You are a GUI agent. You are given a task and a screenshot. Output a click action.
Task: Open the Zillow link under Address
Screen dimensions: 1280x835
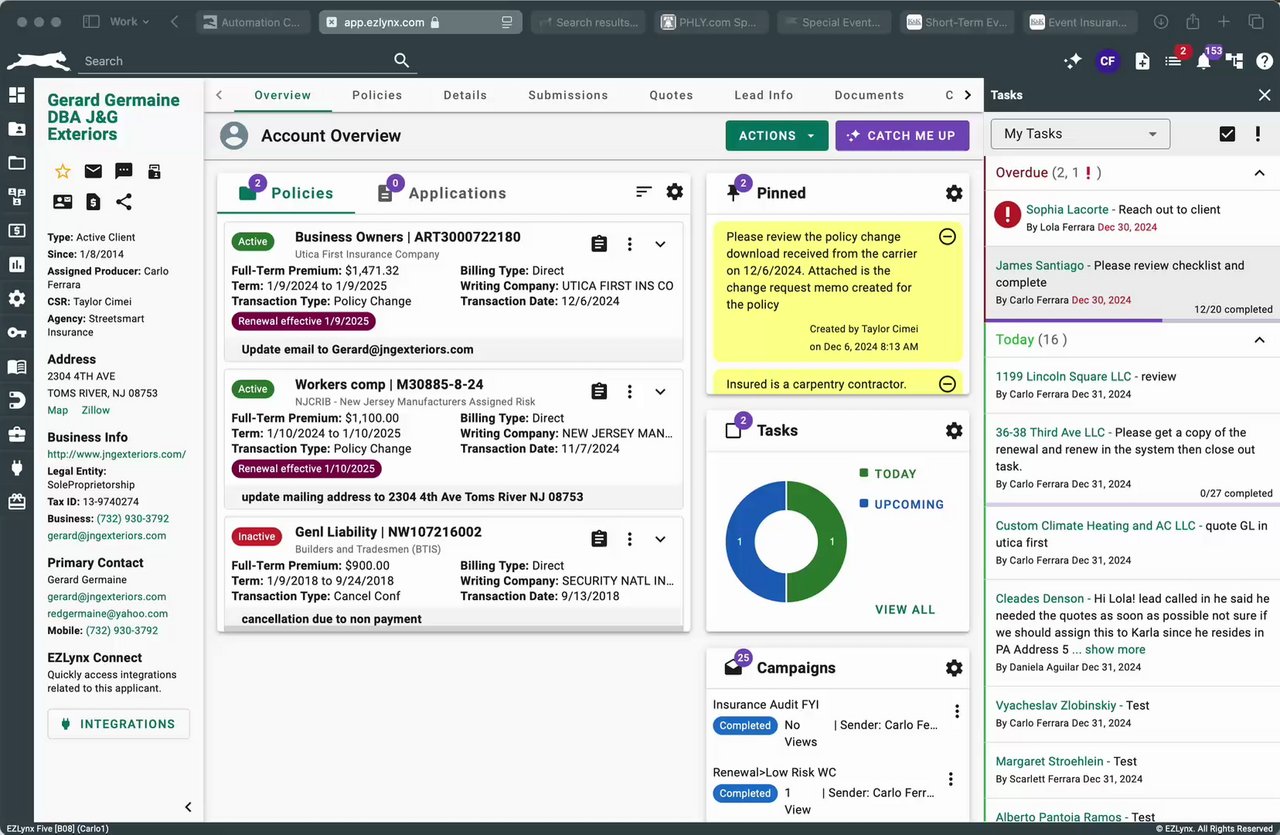click(95, 410)
